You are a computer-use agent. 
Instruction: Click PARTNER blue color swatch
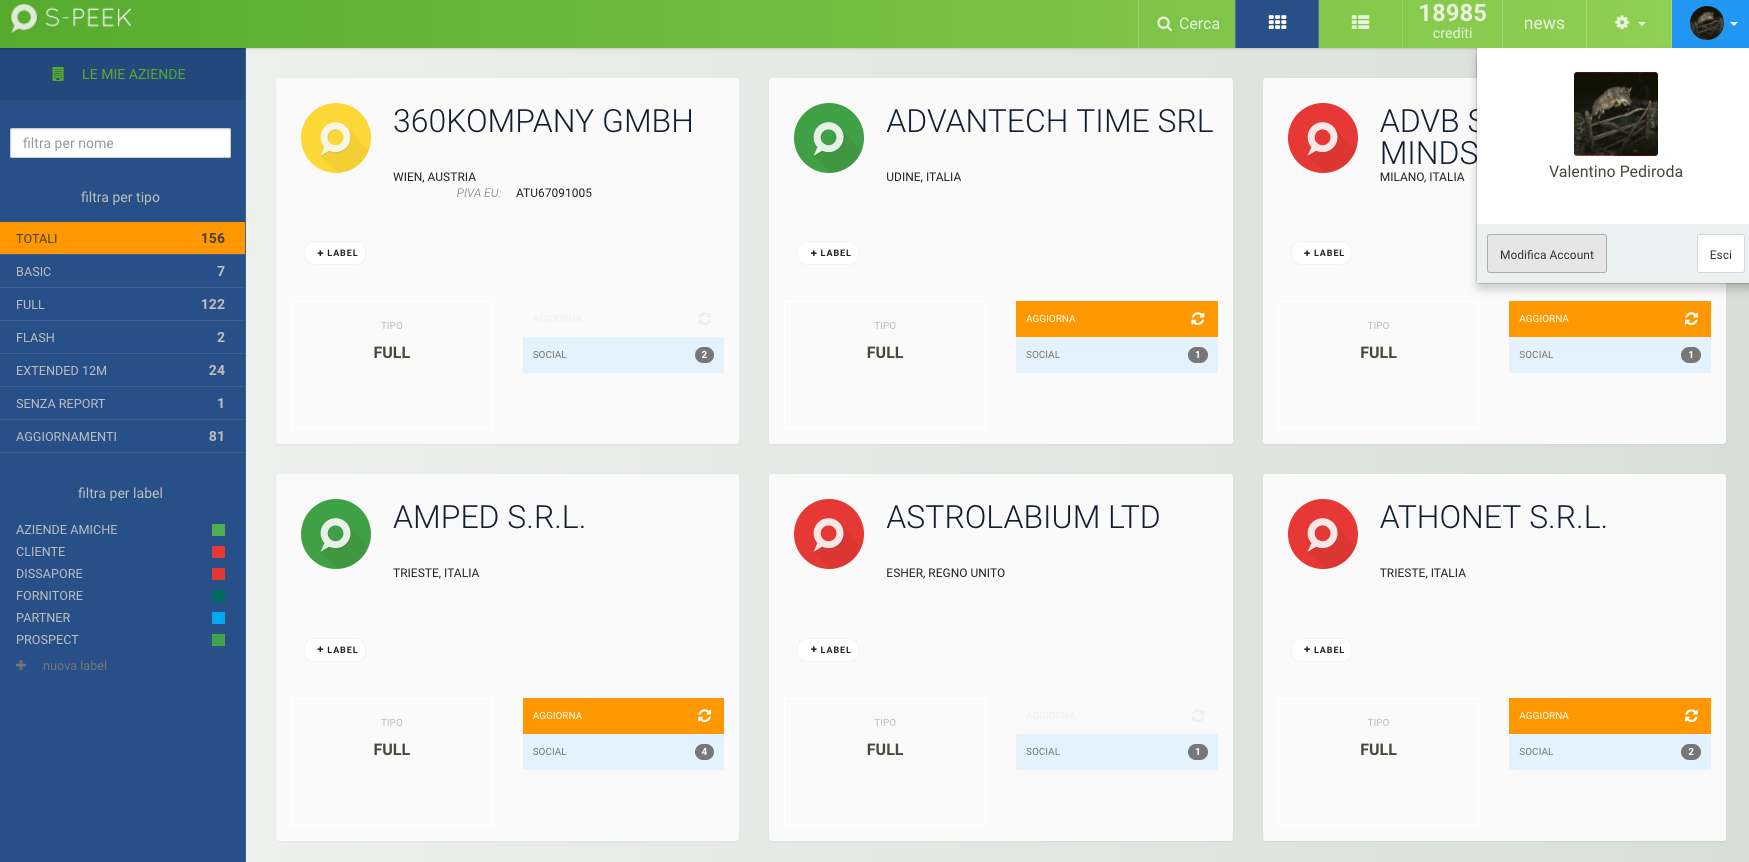[x=218, y=618]
